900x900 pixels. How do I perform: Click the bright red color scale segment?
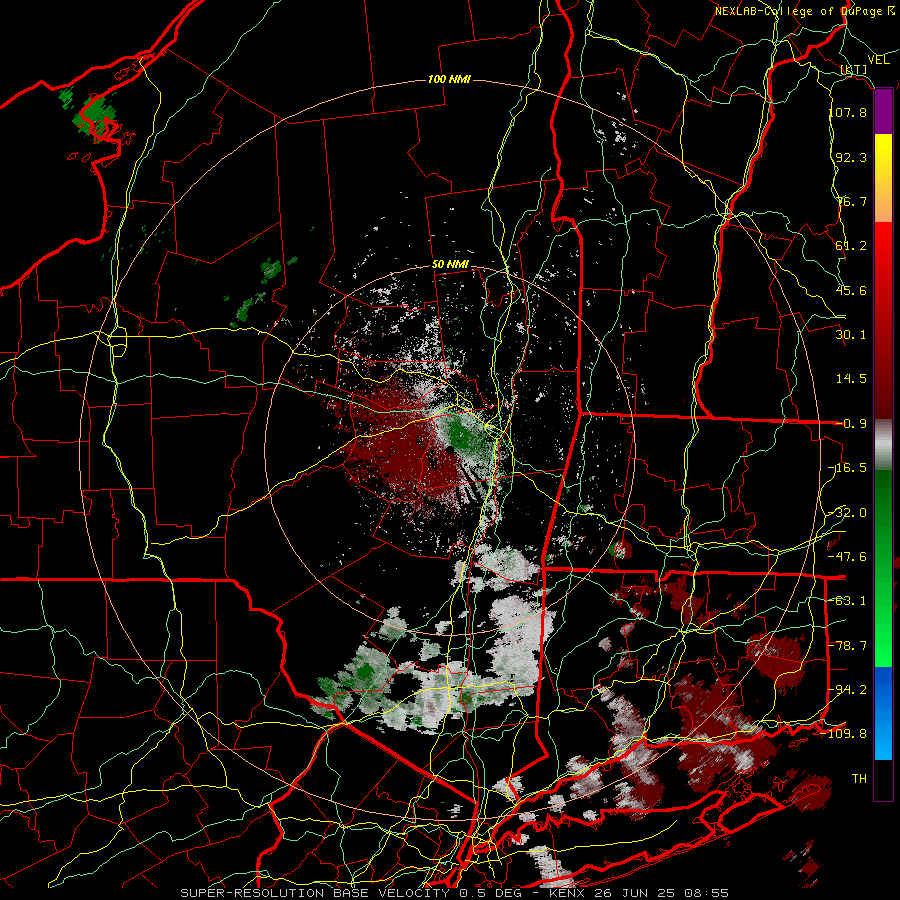click(883, 321)
